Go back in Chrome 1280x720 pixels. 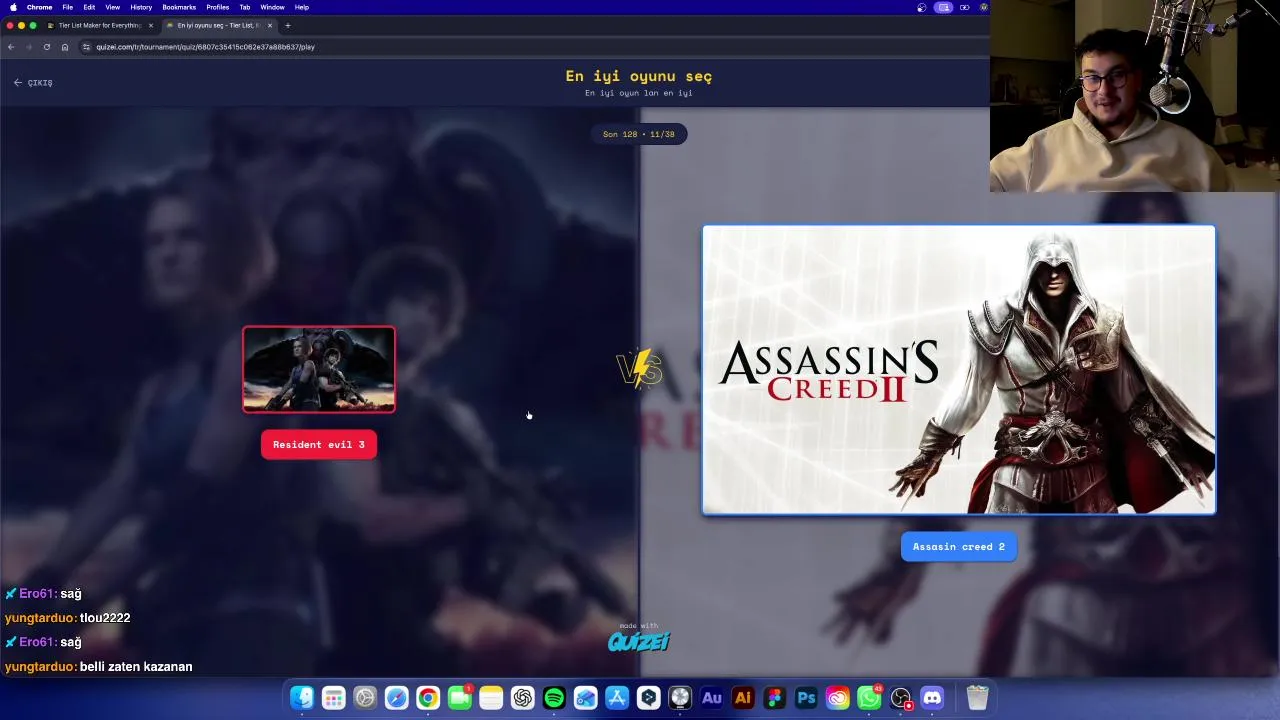pyautogui.click(x=11, y=47)
